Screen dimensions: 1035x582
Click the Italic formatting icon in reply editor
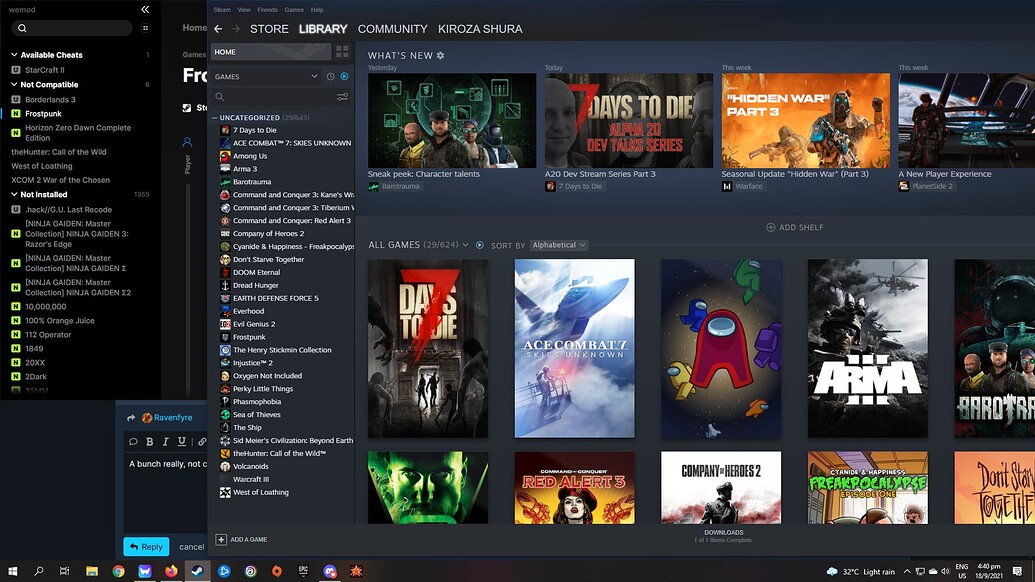[166, 441]
